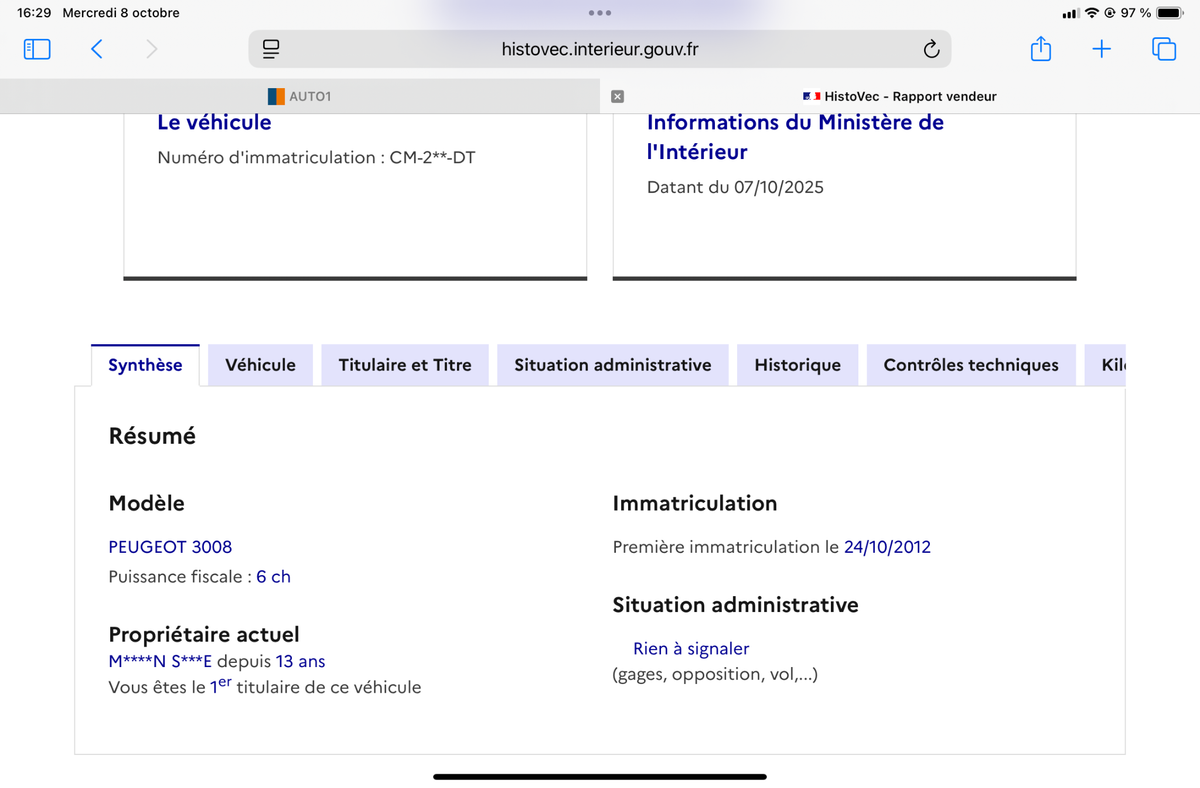Tap the iPad home indicator bar
The height and width of the screenshot is (788, 1200).
point(600,777)
